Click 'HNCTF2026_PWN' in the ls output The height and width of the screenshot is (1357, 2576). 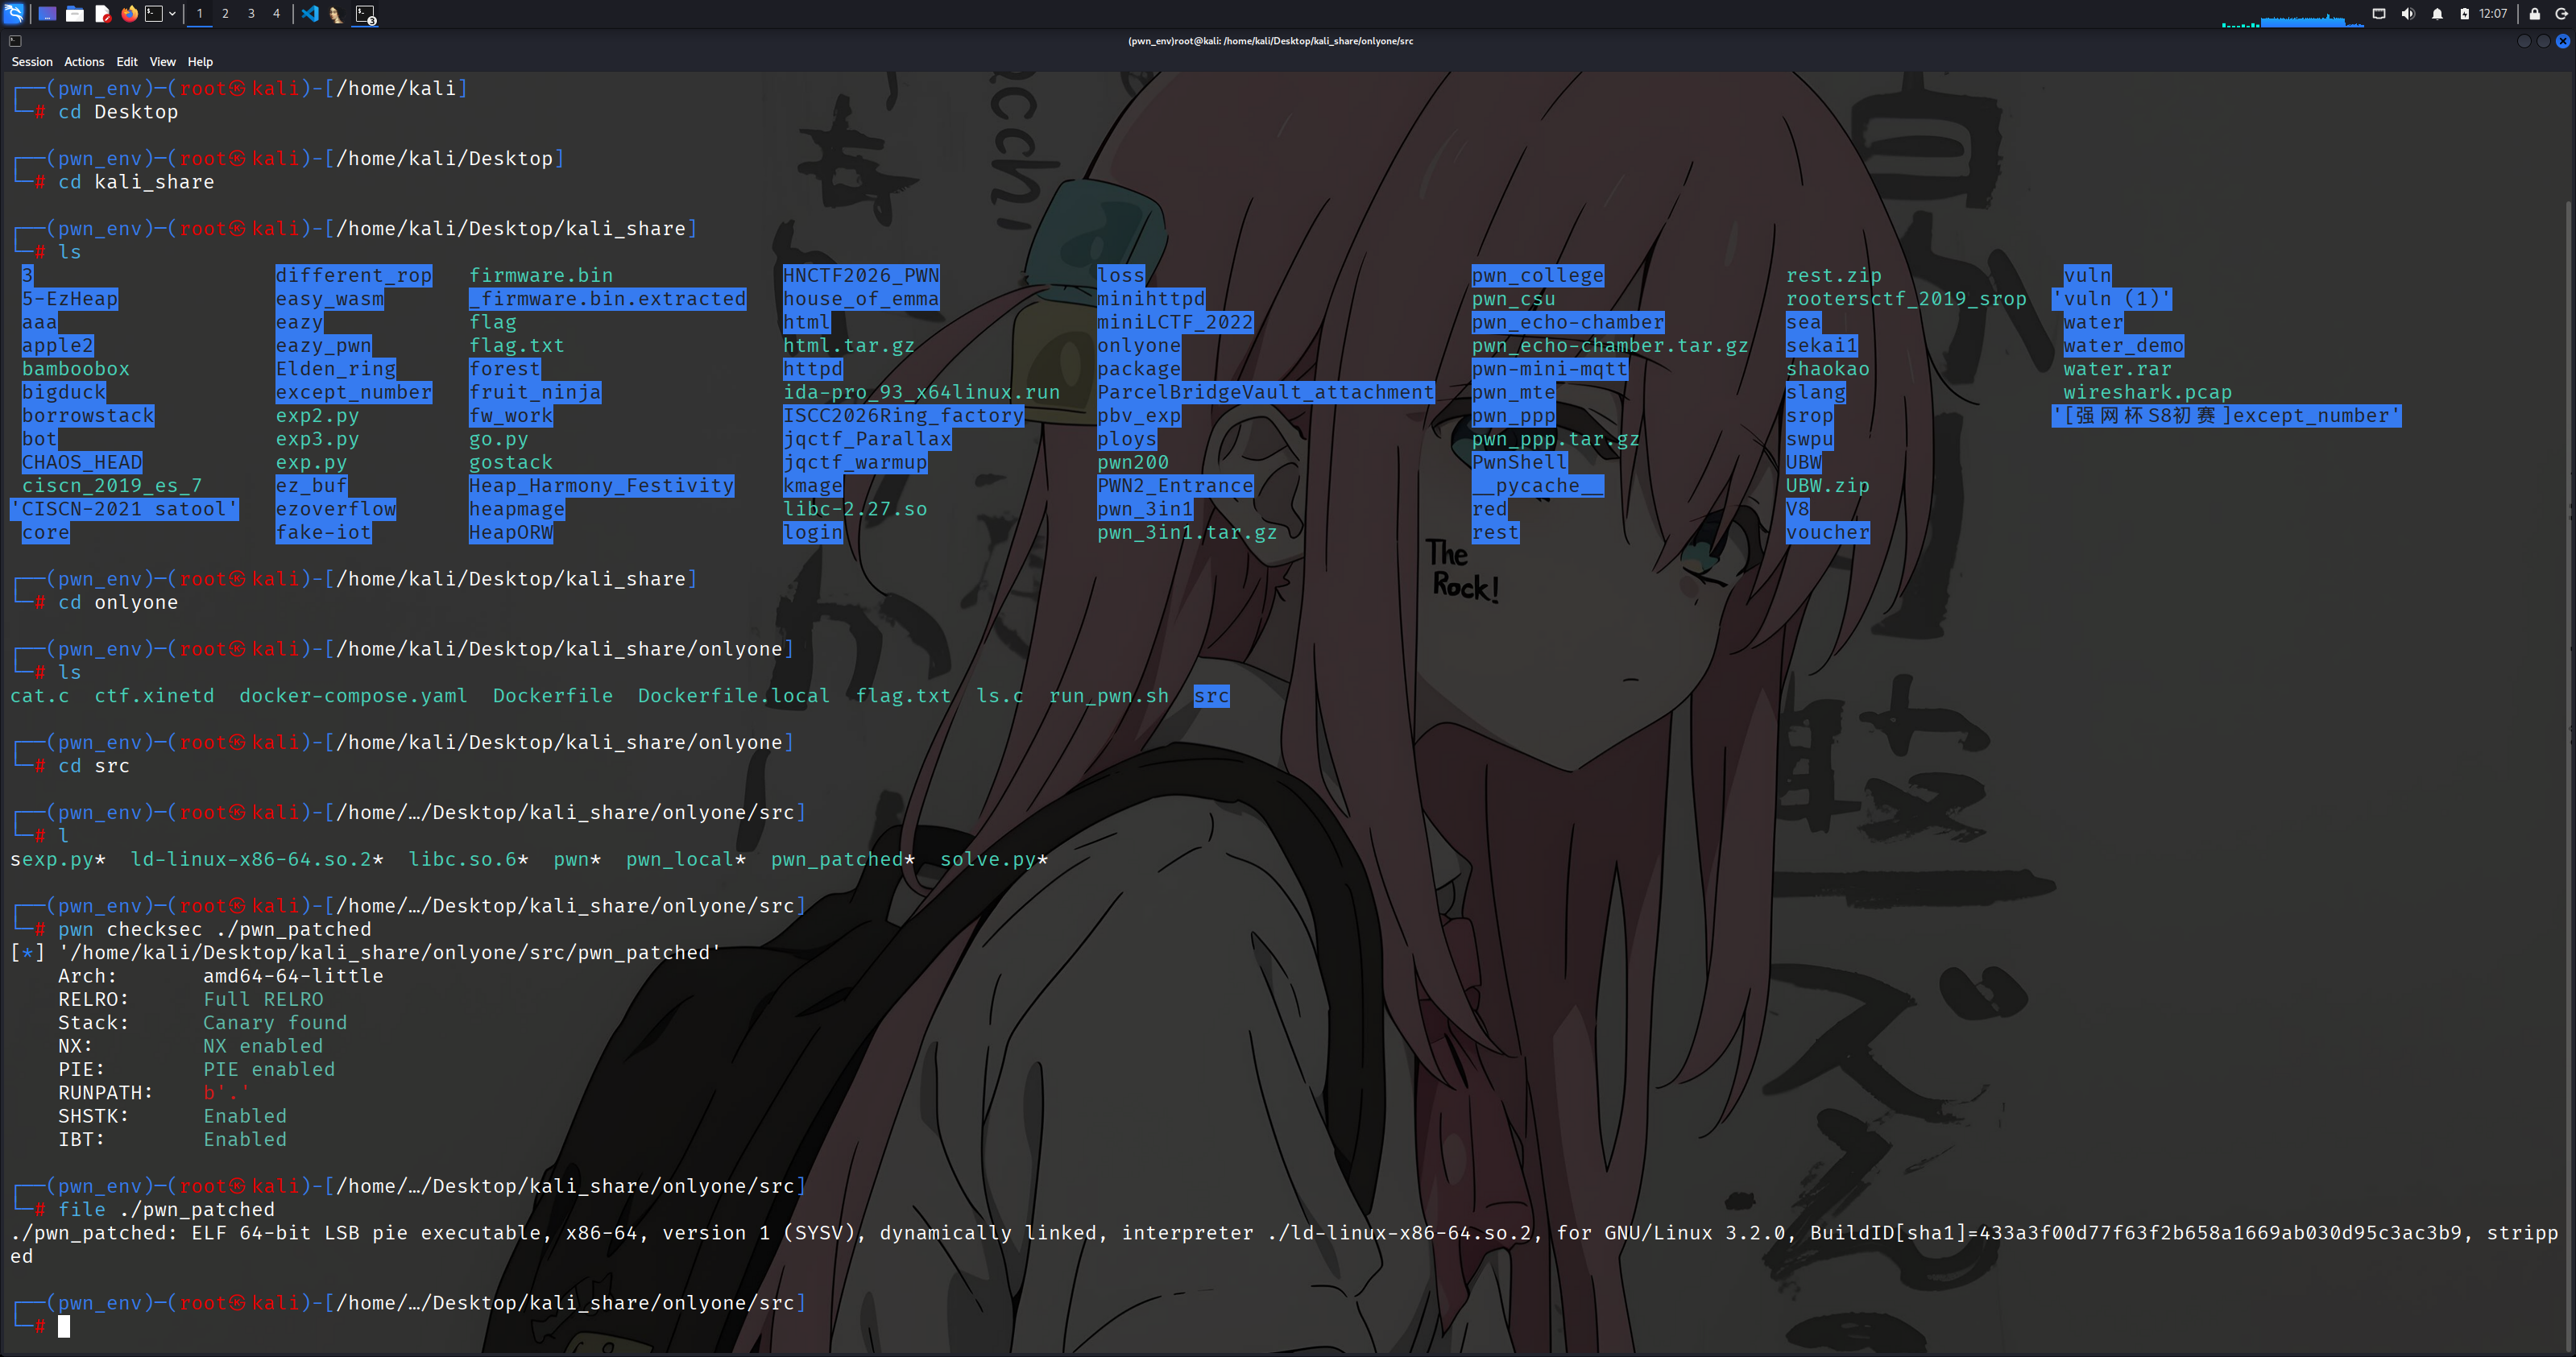[861, 275]
